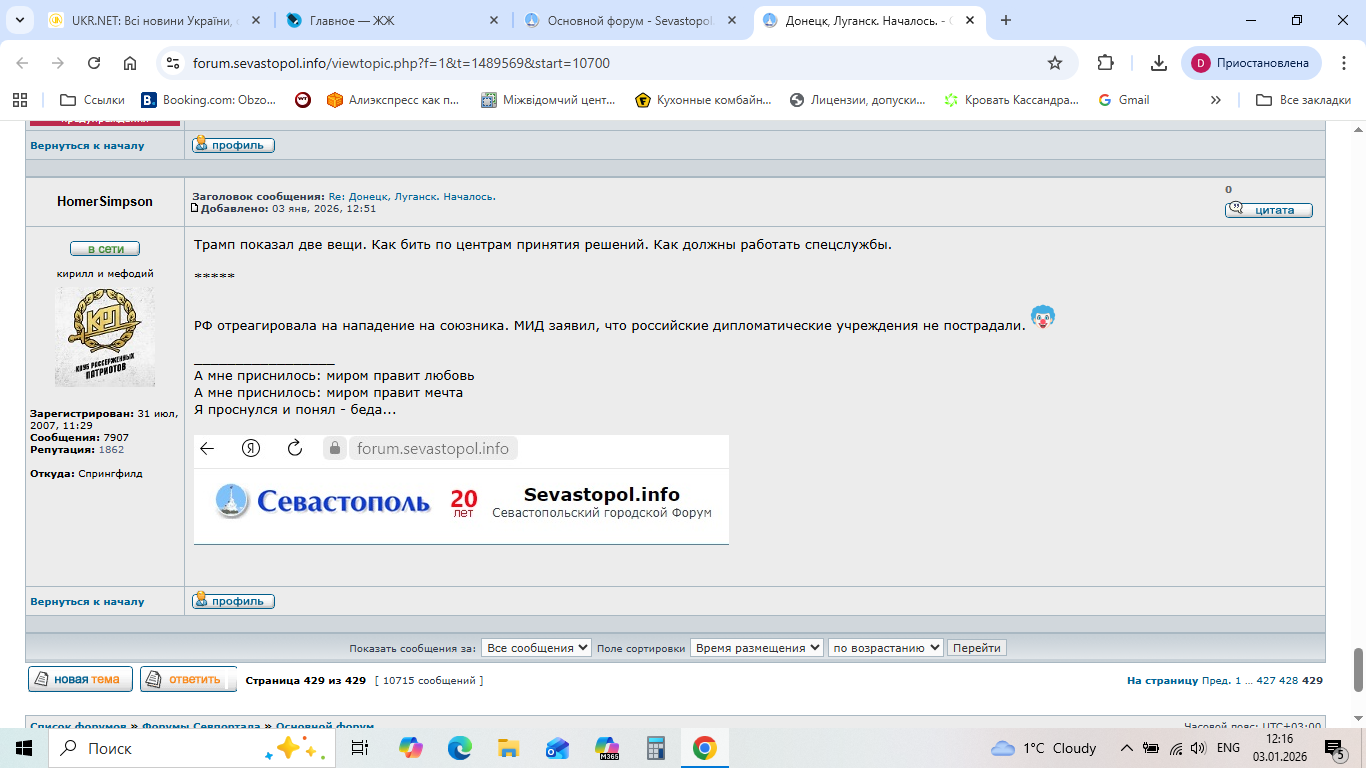This screenshot has height=768, width=1366.
Task: Open Microsoft Edge from the taskbar
Action: pos(459,748)
